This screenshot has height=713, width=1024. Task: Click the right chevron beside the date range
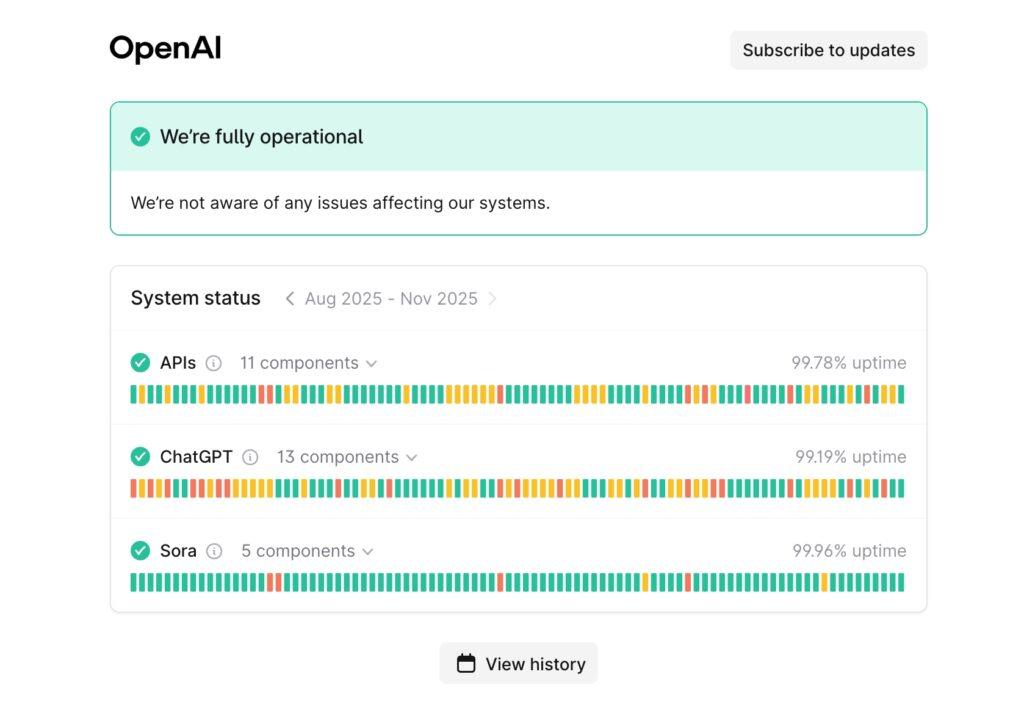pos(492,298)
